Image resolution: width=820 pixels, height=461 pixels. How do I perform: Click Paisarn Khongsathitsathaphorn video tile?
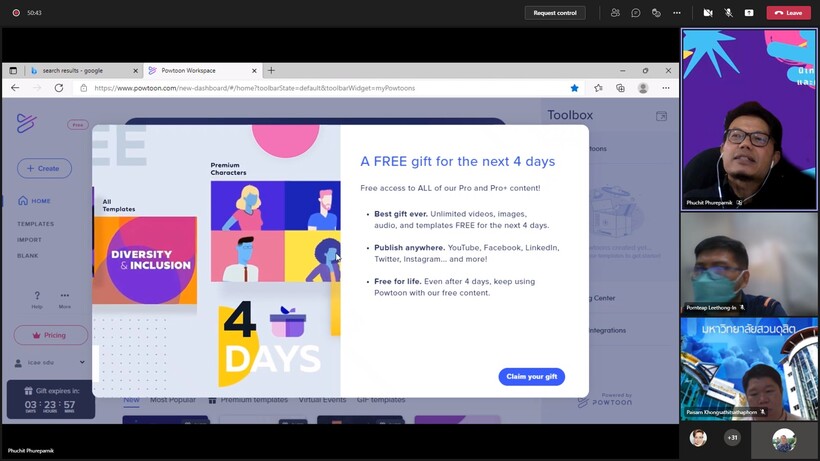[749, 368]
